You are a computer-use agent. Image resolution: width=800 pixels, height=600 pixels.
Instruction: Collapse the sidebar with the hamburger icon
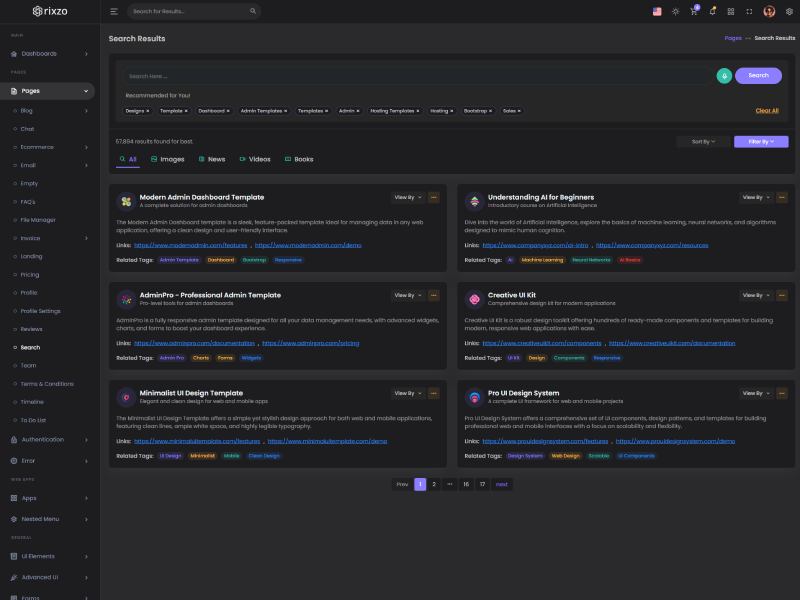114,11
